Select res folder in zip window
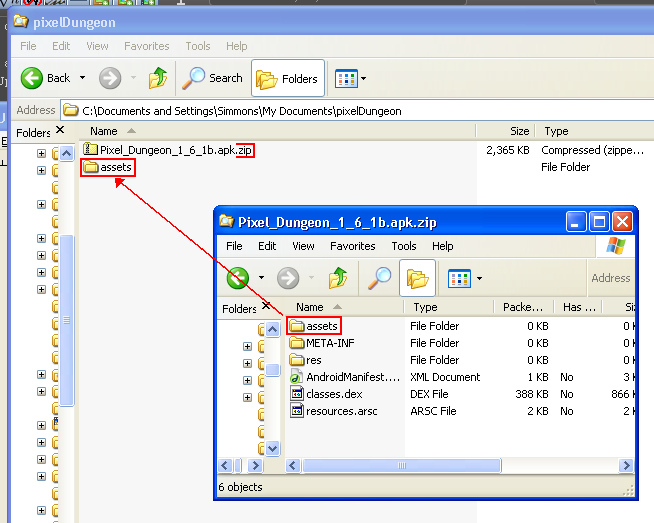Viewport: 654px width, 523px height. (x=305, y=360)
